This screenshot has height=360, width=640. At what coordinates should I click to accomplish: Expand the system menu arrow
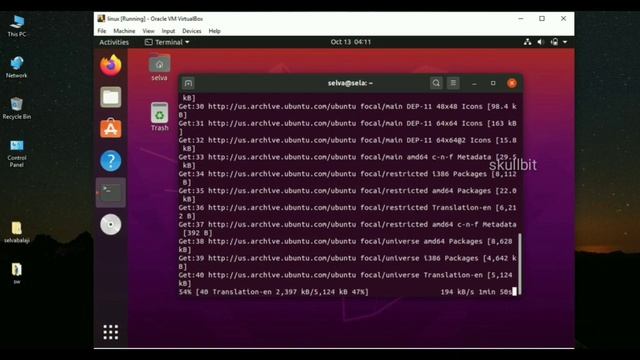[x=565, y=42]
